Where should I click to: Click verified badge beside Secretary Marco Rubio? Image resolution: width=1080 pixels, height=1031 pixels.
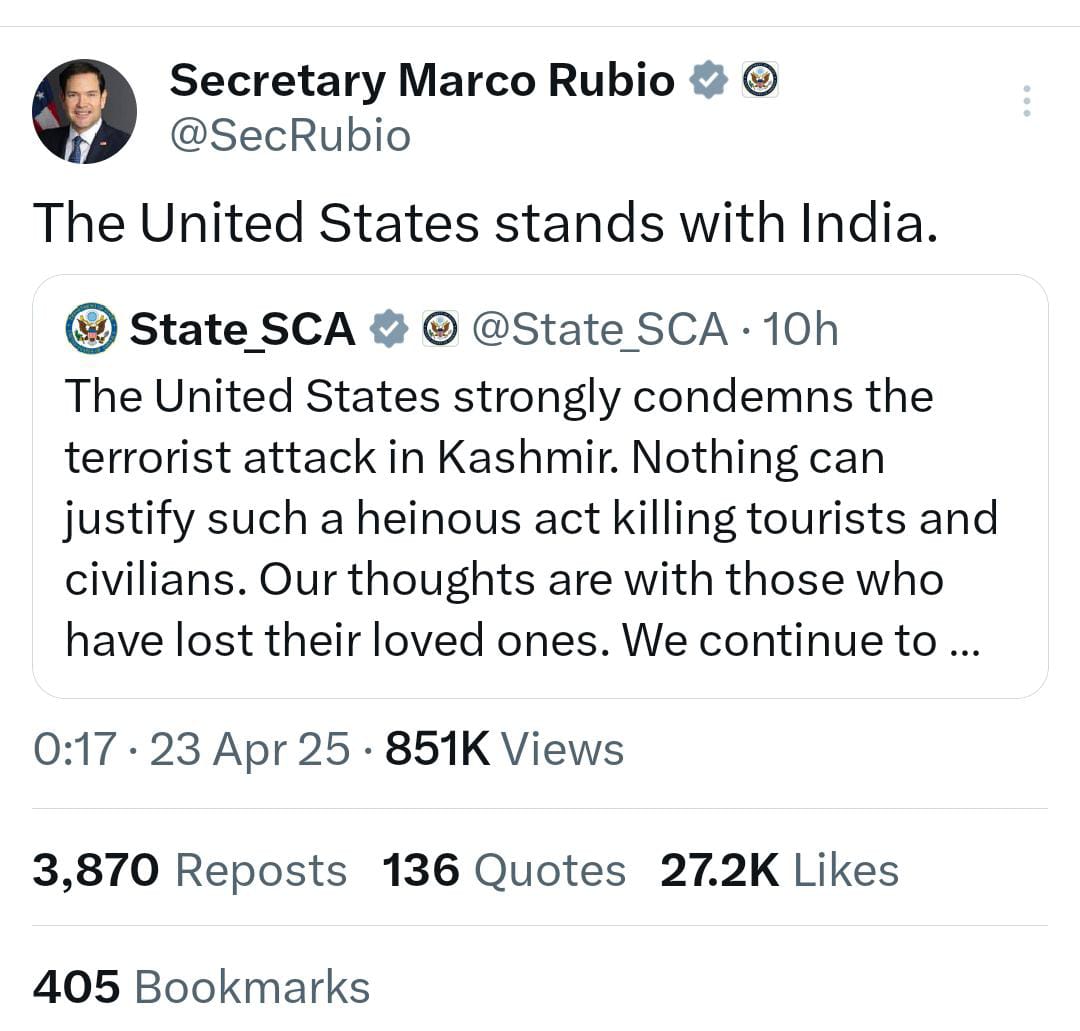point(709,80)
